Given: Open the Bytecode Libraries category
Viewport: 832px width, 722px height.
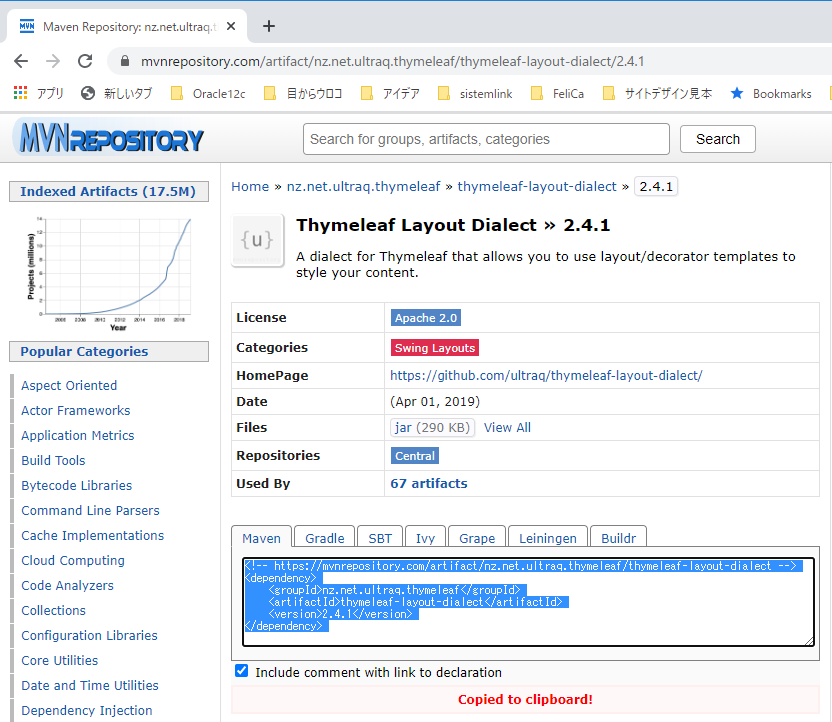Looking at the screenshot, I should (x=76, y=485).
